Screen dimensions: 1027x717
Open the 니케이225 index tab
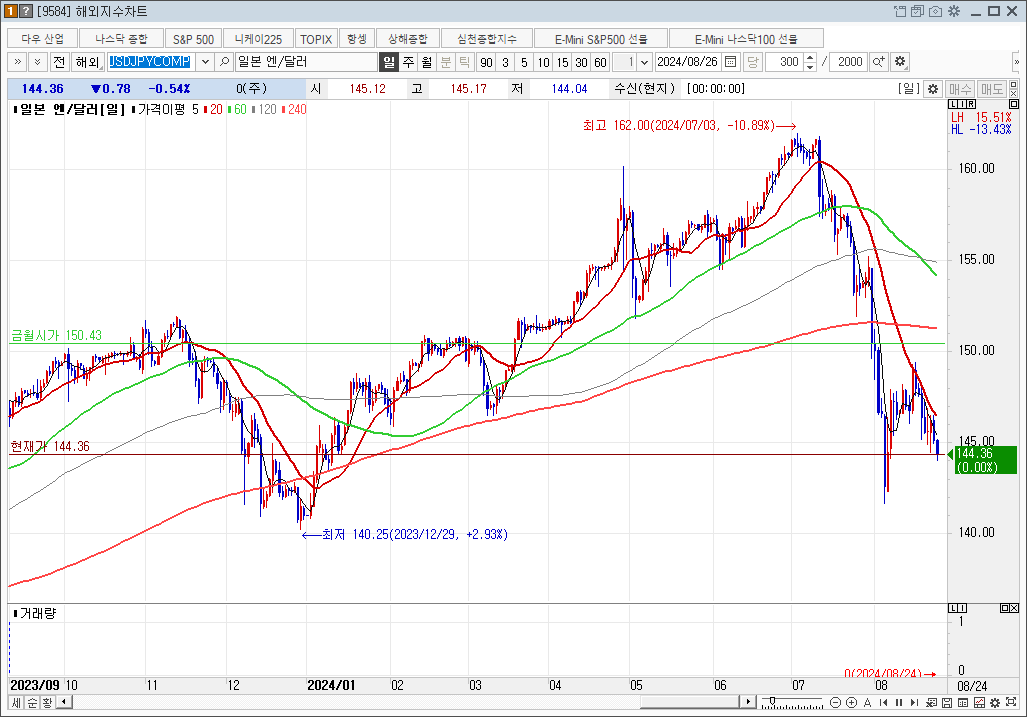click(x=258, y=38)
